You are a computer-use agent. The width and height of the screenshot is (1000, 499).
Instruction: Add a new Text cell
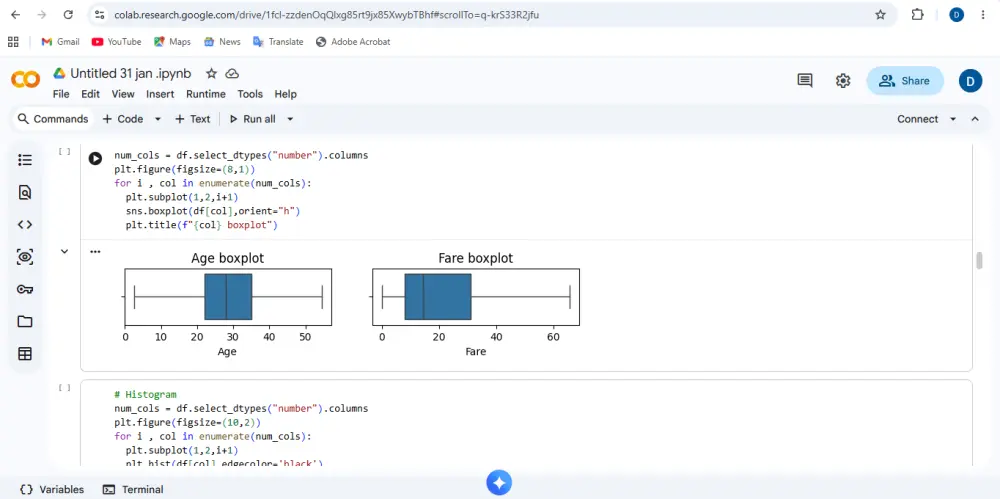point(193,119)
